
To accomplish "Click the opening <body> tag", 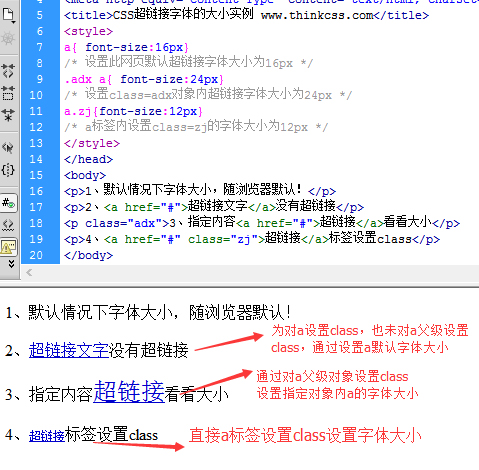I will (85, 175).
